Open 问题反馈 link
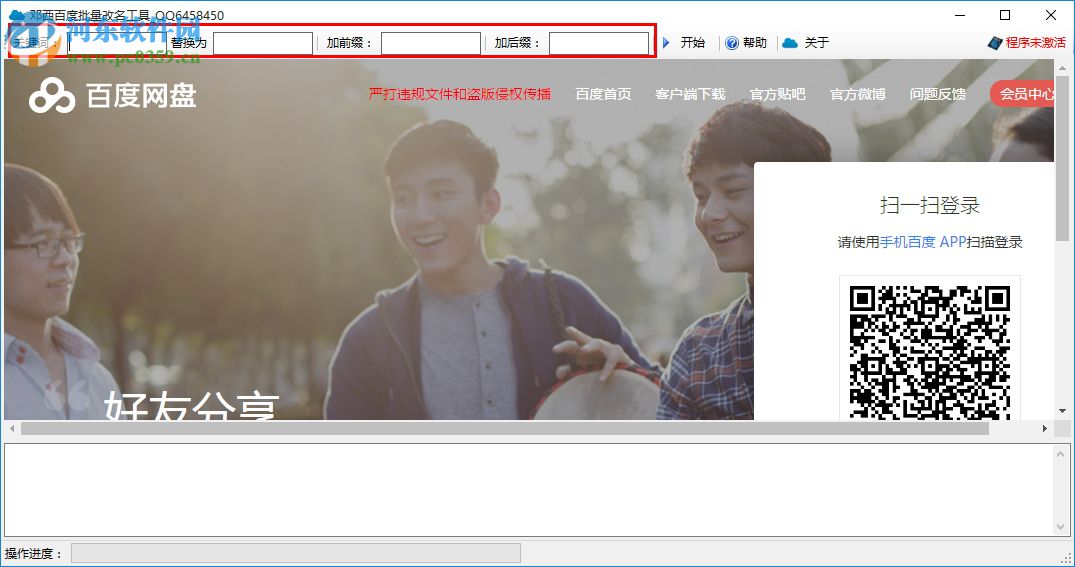Viewport: 1075px width, 567px height. click(938, 94)
